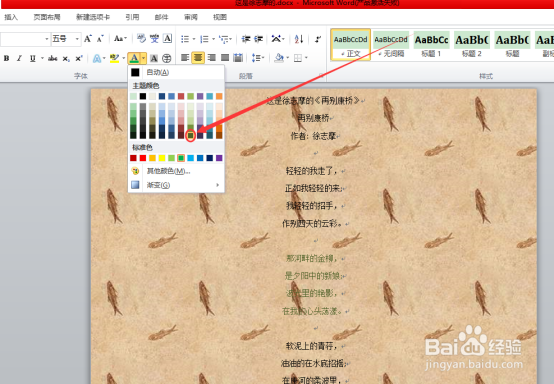The width and height of the screenshot is (554, 384).
Task: Apply the 正文 style
Action: pos(350,45)
